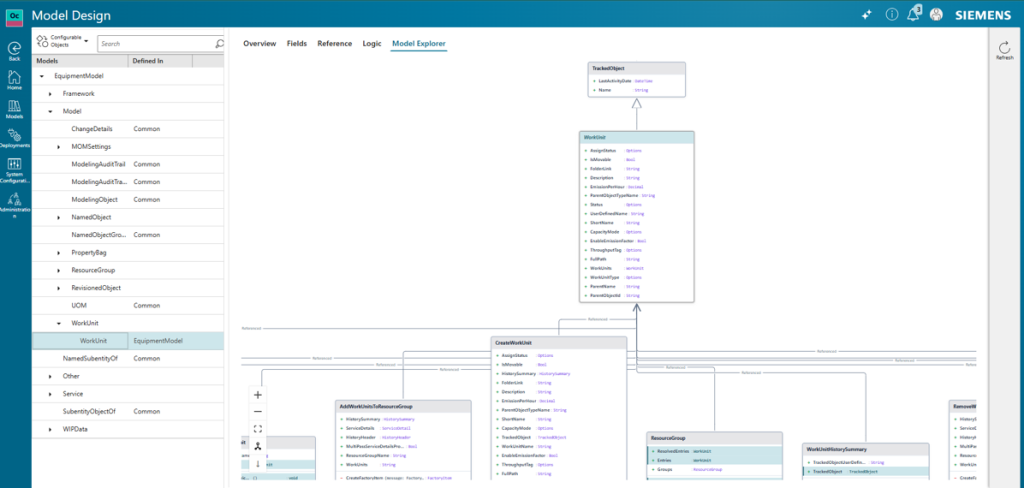
Task: Select the ModelingAuditTrail row
Action: pyautogui.click(x=128, y=165)
